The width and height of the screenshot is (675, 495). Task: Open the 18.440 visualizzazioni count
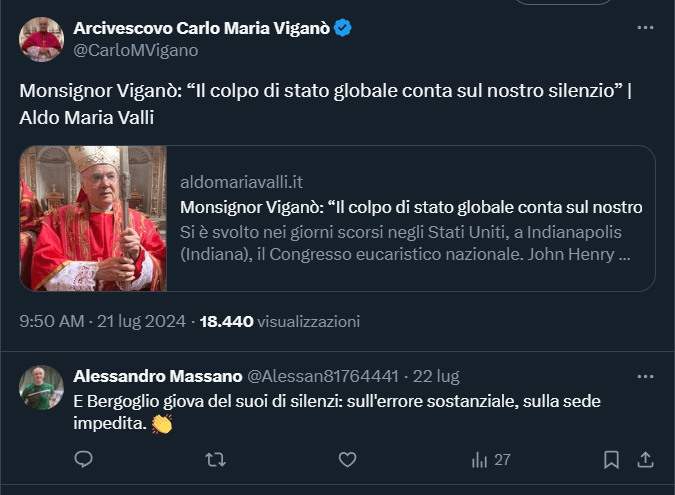[280, 322]
